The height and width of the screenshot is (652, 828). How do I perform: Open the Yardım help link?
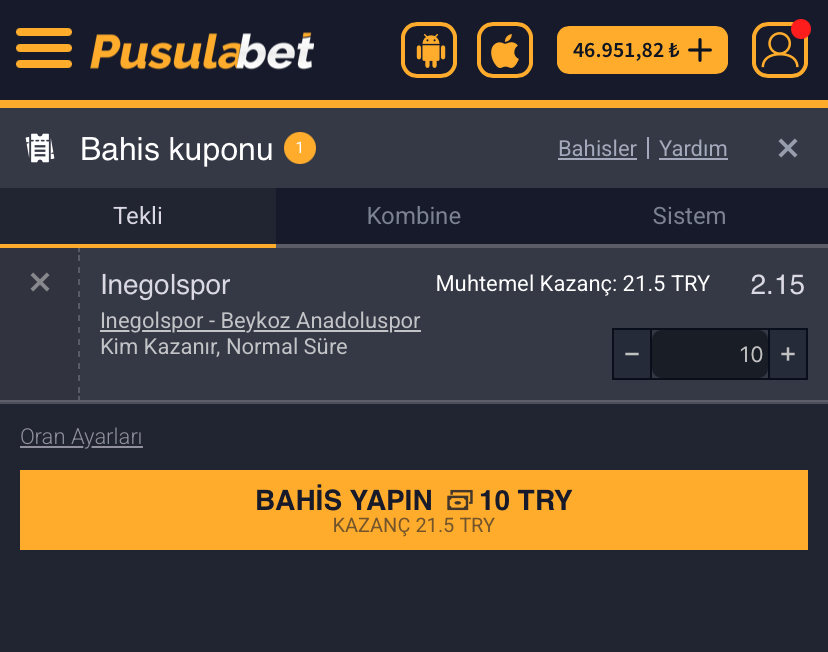pos(693,149)
